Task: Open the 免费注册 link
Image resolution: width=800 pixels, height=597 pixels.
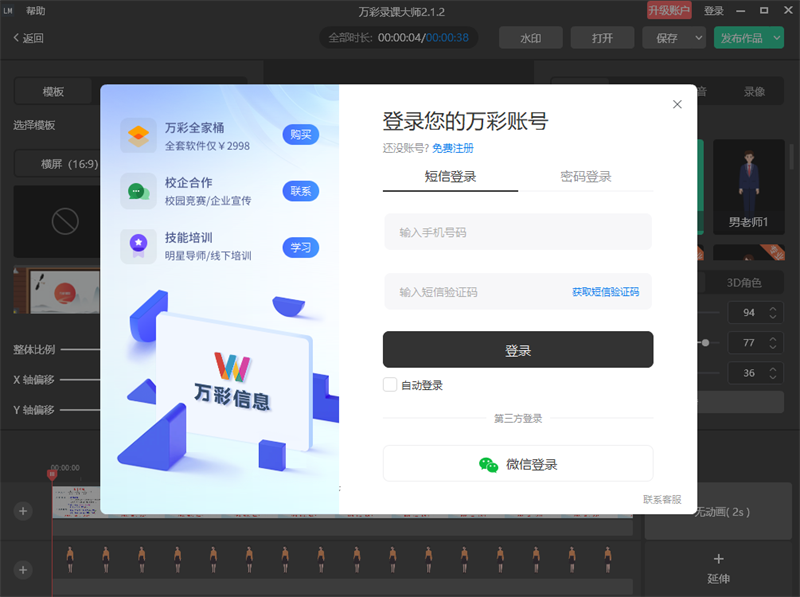Action: click(x=453, y=148)
